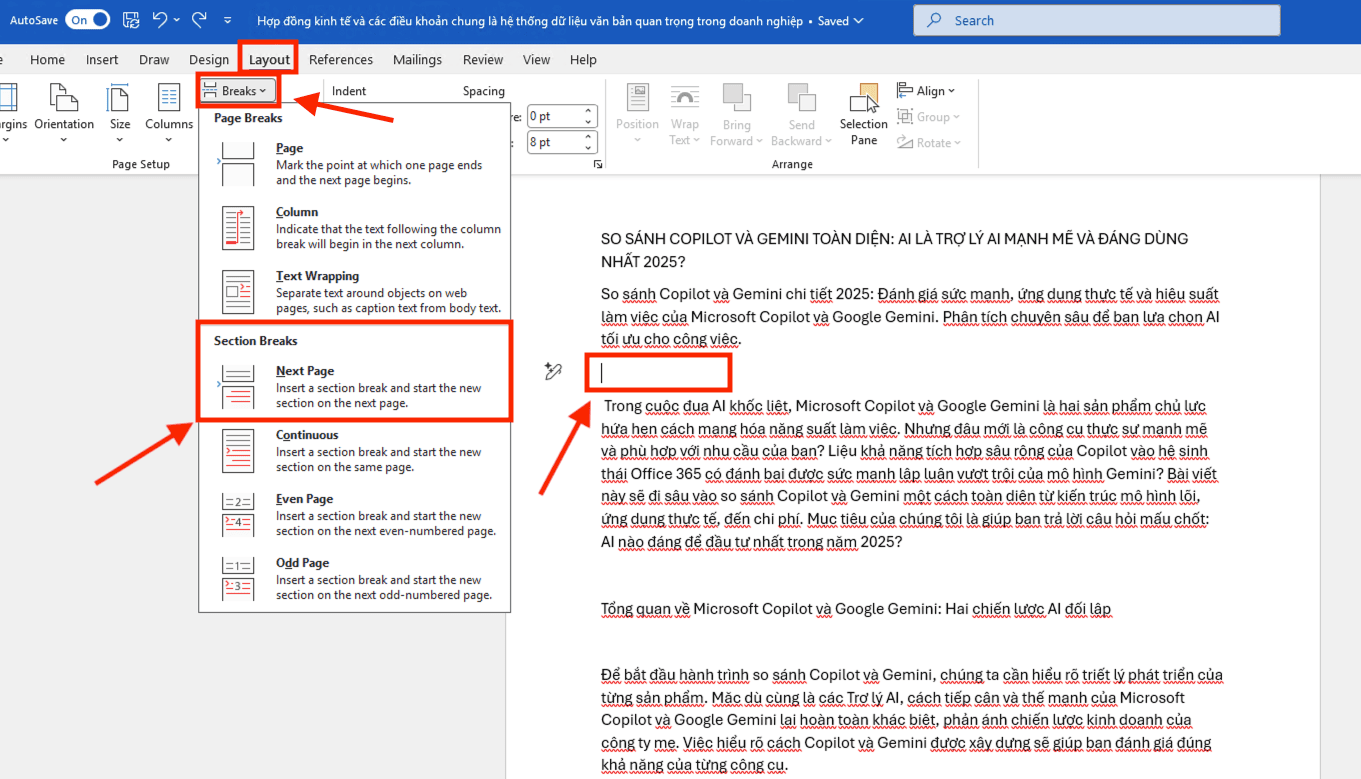Open the Saved status dropdown beside document title
The image size is (1361, 779).
(x=860, y=21)
